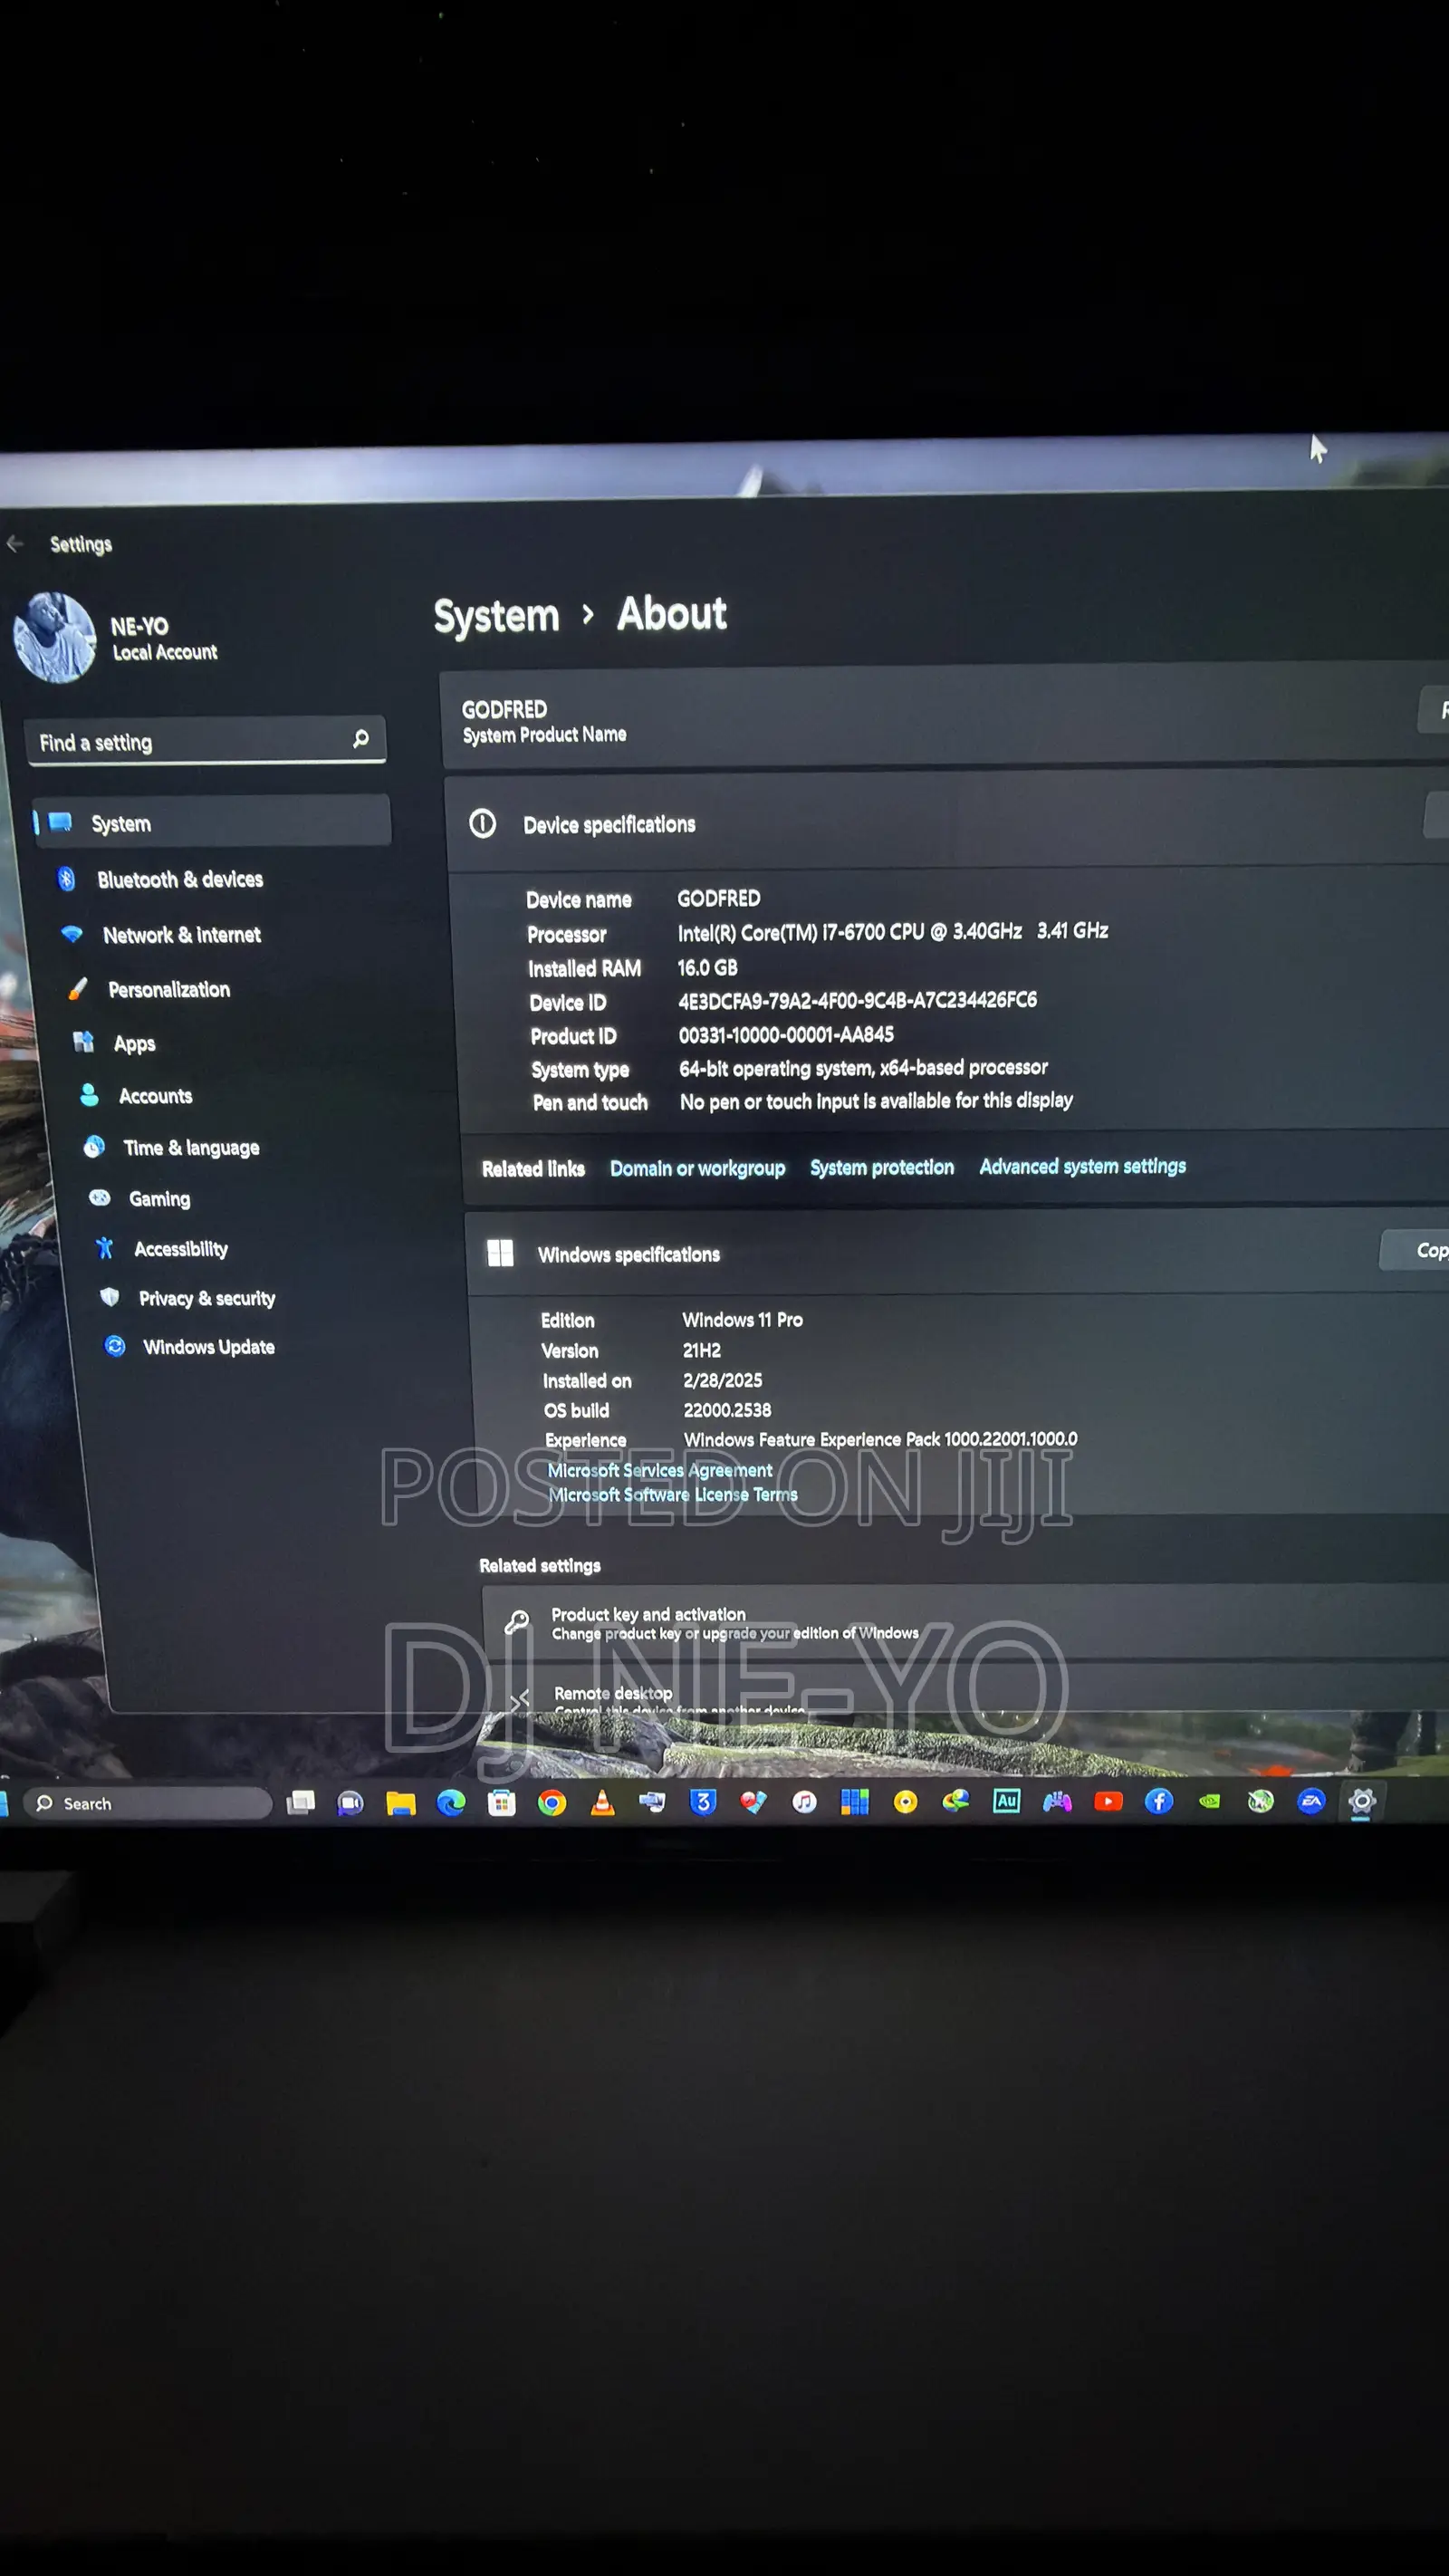Click the Edition value Windows 11 Pro
The image size is (1449, 2576).
tap(742, 1320)
